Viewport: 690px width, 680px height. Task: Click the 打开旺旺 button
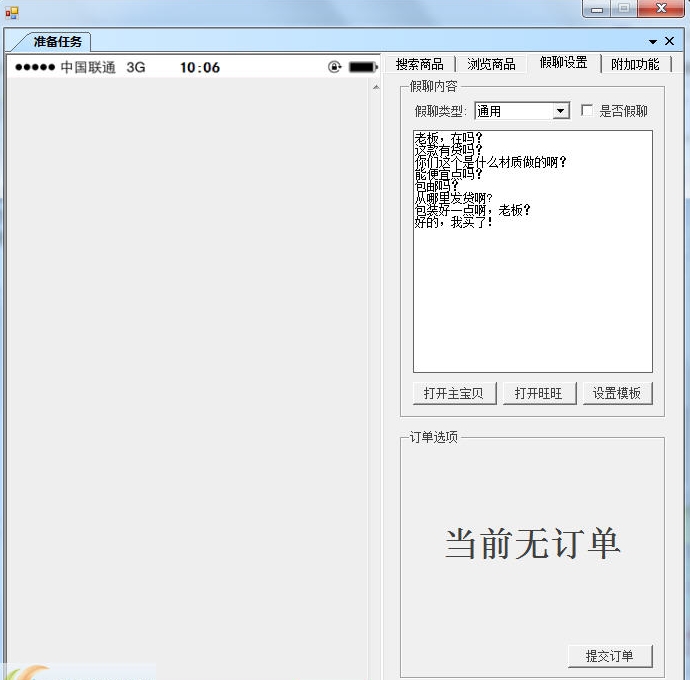pos(539,393)
